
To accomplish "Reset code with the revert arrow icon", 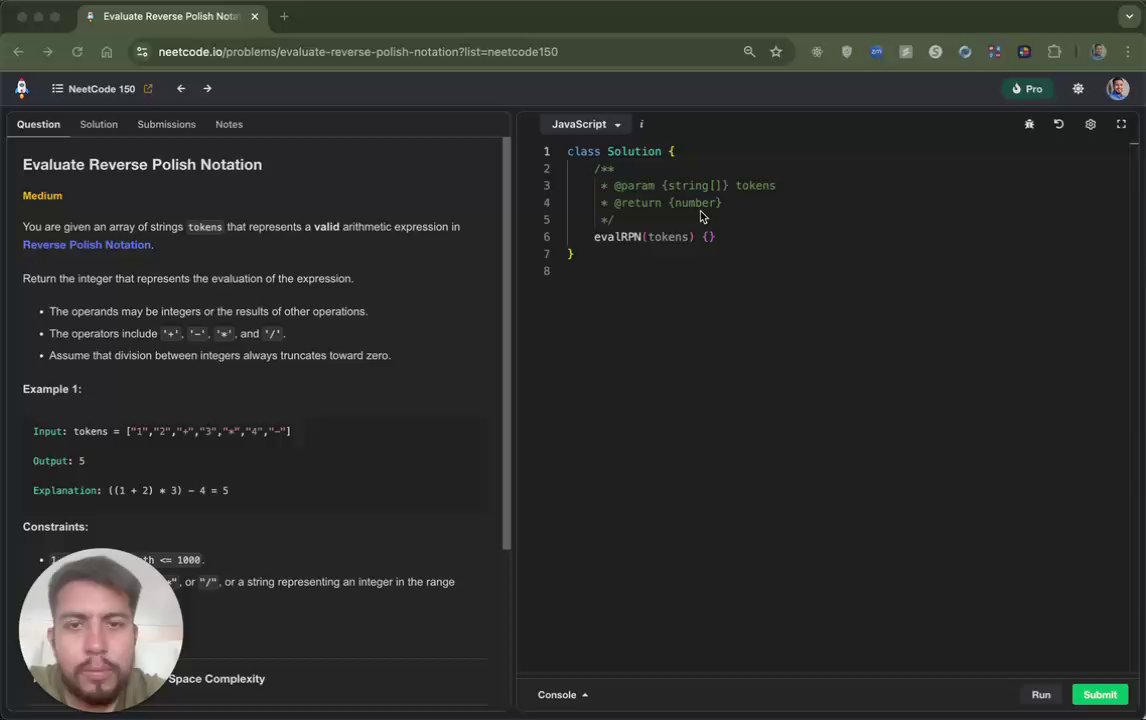I will (x=1059, y=124).
